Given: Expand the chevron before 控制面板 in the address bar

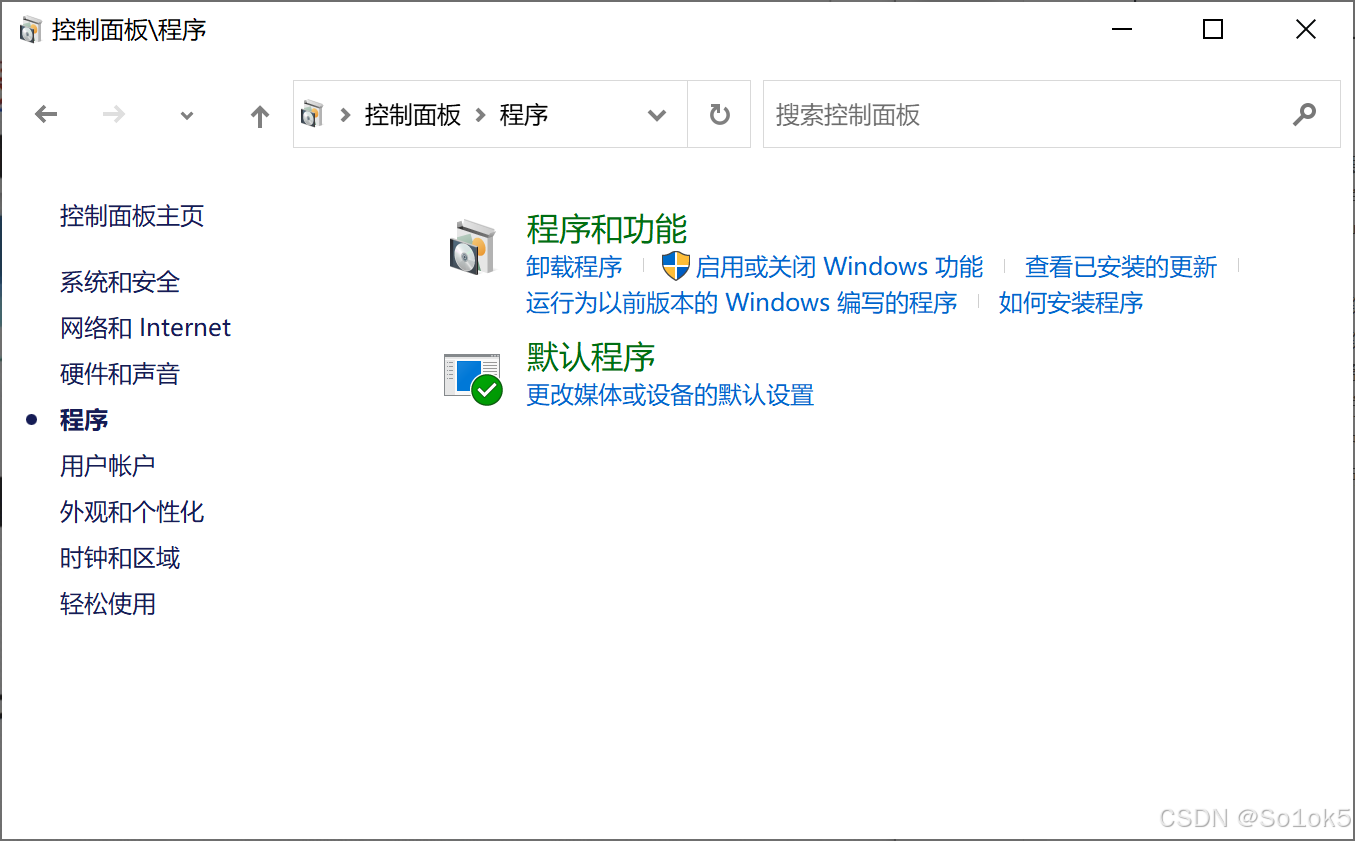Looking at the screenshot, I should tap(345, 115).
